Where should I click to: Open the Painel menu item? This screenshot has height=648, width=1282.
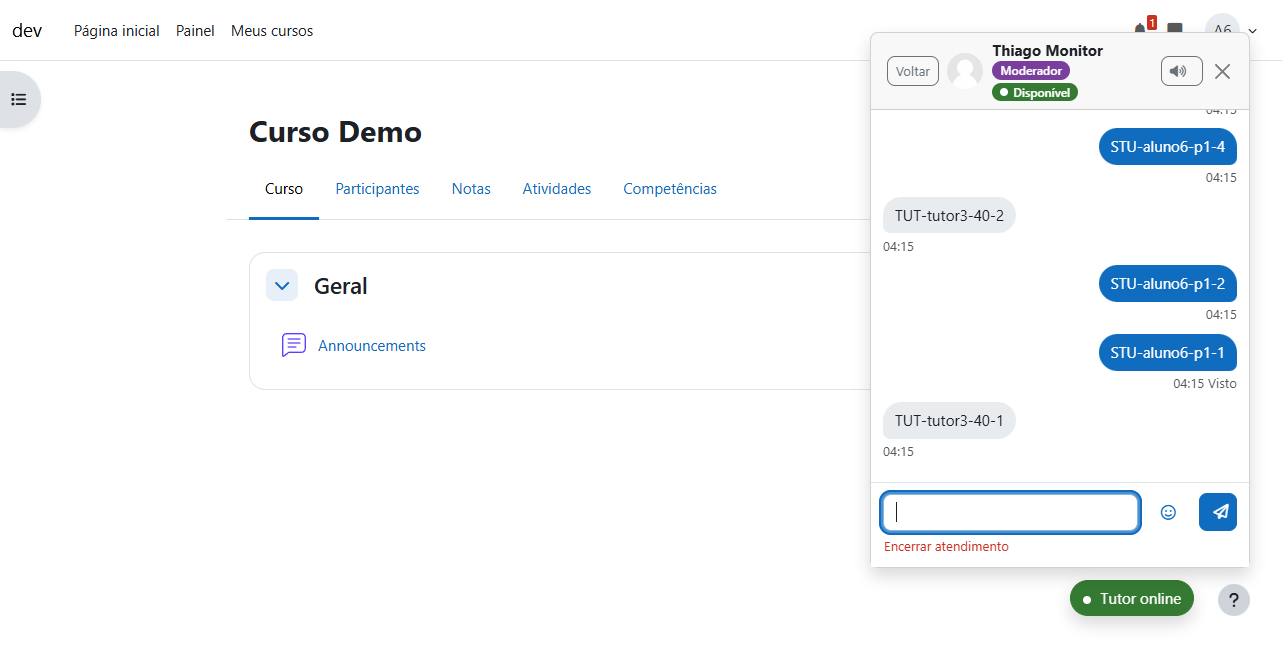195,31
